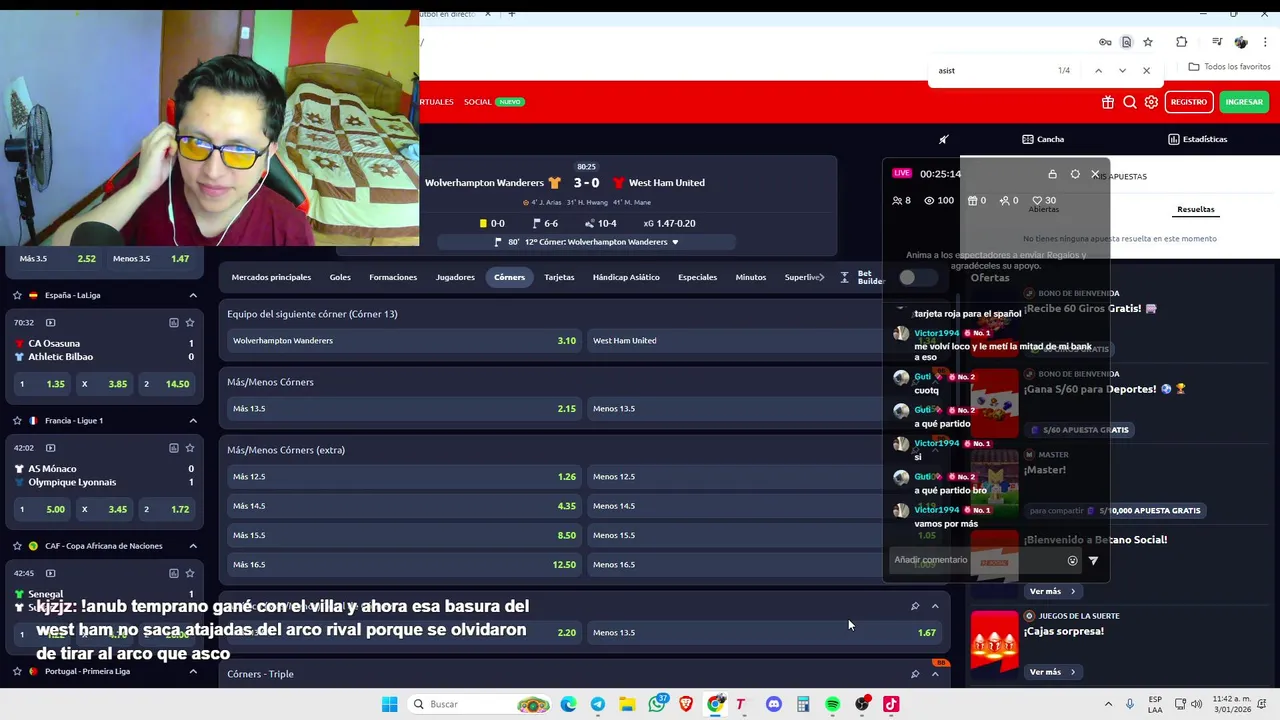The width and height of the screenshot is (1280, 720).
Task: Favorite the Francia - Ligue 1 star
Action: pos(17,420)
